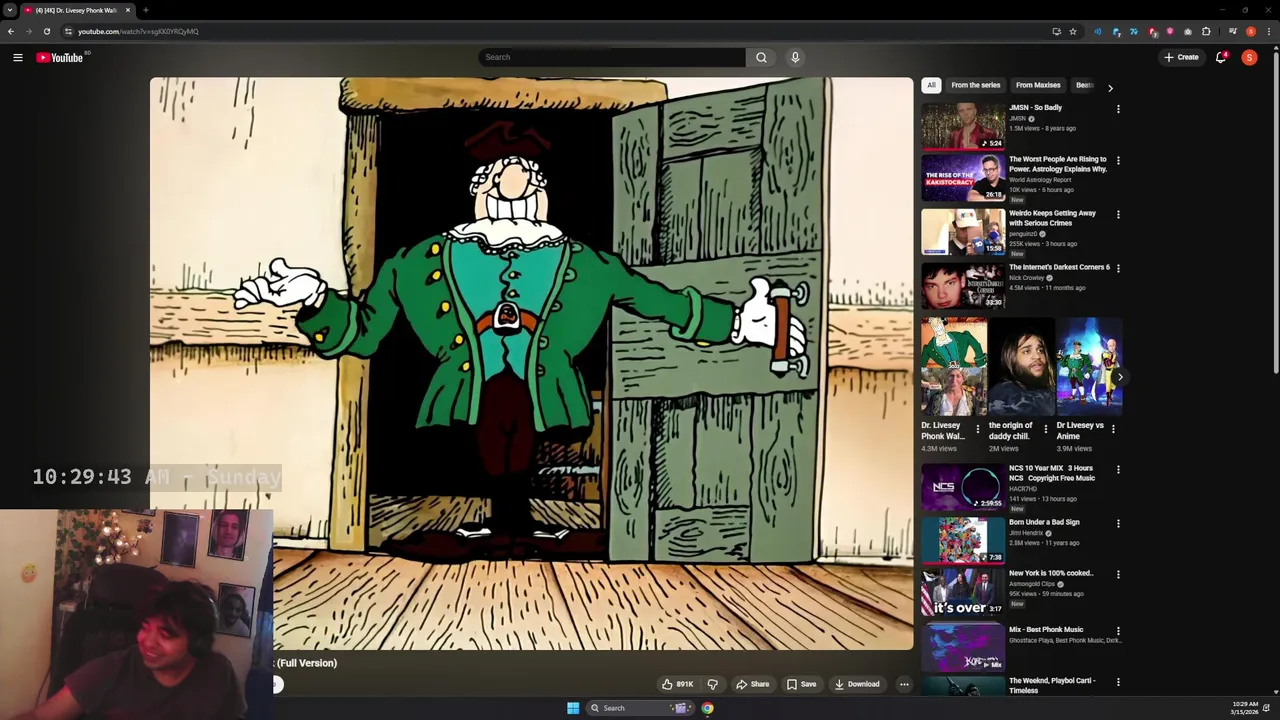Select the All filter chip
Image resolution: width=1280 pixels, height=720 pixels.
931,85
